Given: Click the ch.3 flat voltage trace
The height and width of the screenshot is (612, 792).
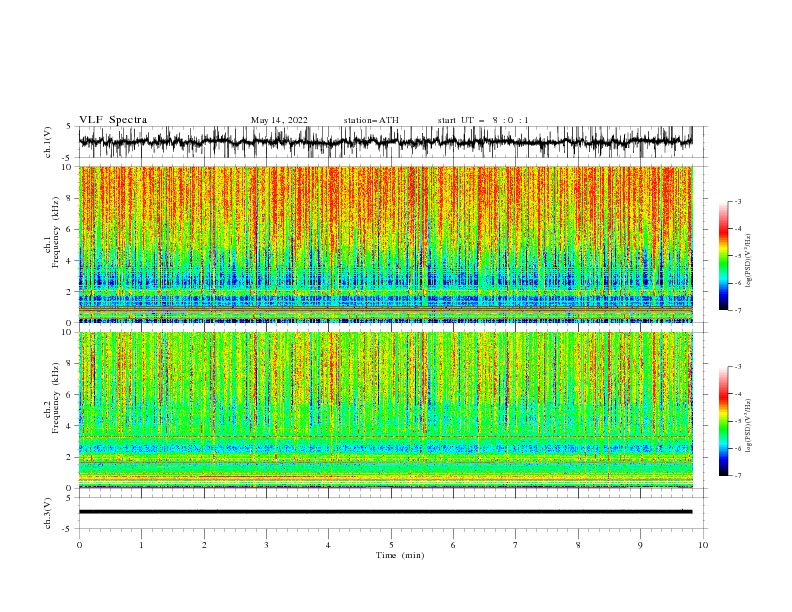Looking at the screenshot, I should pos(385,512).
